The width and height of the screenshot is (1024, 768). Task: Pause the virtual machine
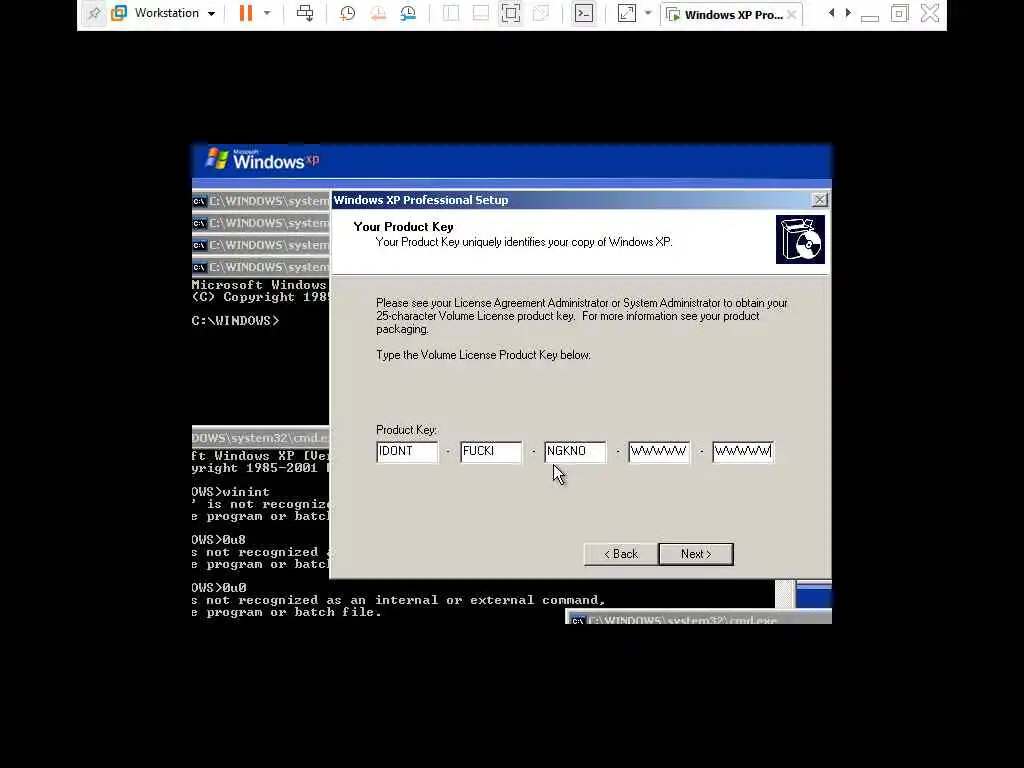click(246, 13)
